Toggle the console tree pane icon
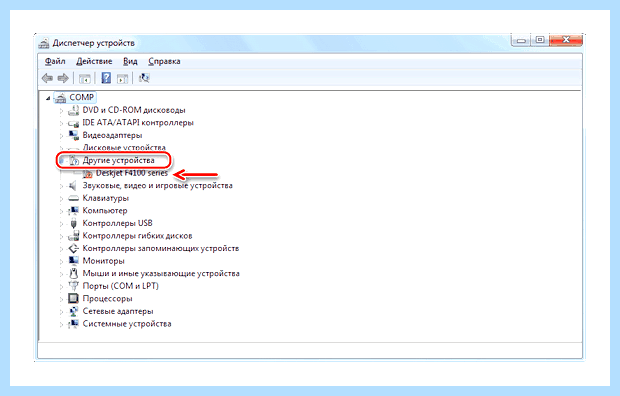The height and width of the screenshot is (396, 620). [x=85, y=78]
